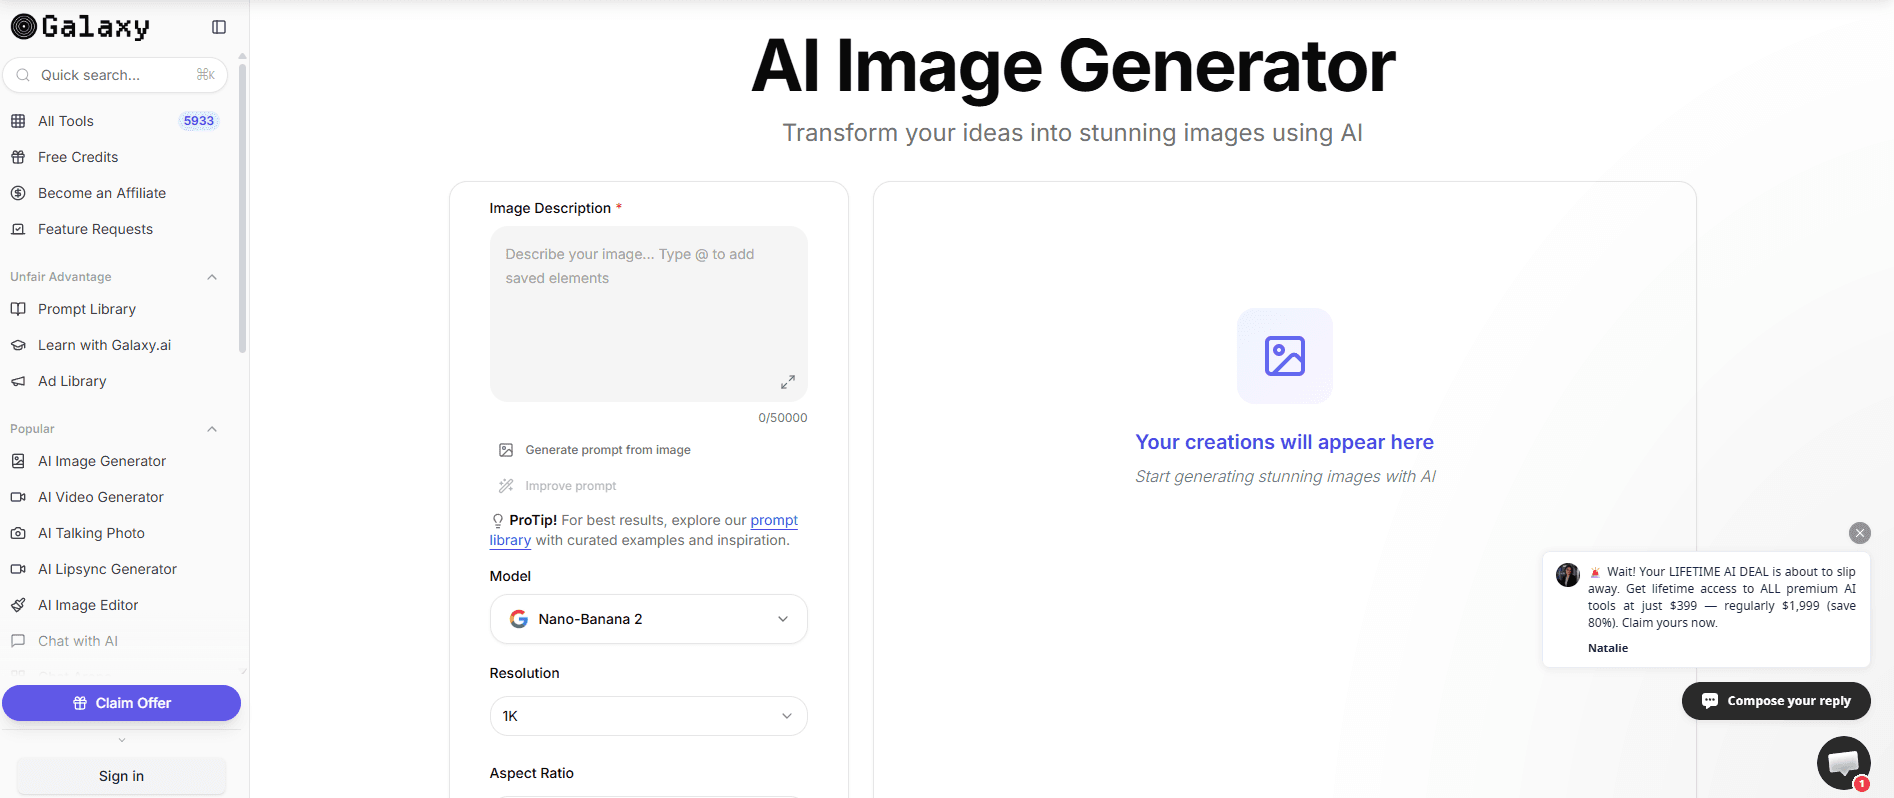Screen dimensions: 1894x798
Task: Click Learn with Galaxy.ai graduation cap icon
Action: pos(18,345)
